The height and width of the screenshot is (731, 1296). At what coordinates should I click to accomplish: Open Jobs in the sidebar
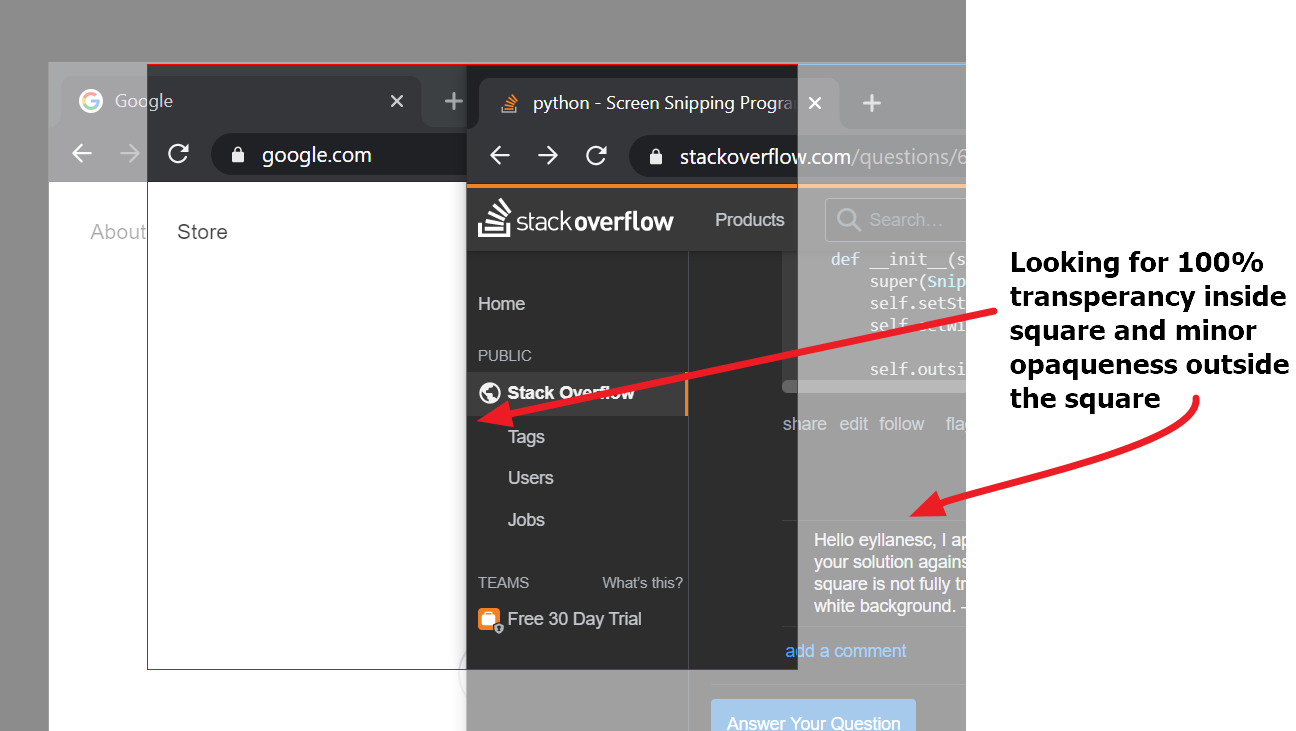(x=526, y=520)
